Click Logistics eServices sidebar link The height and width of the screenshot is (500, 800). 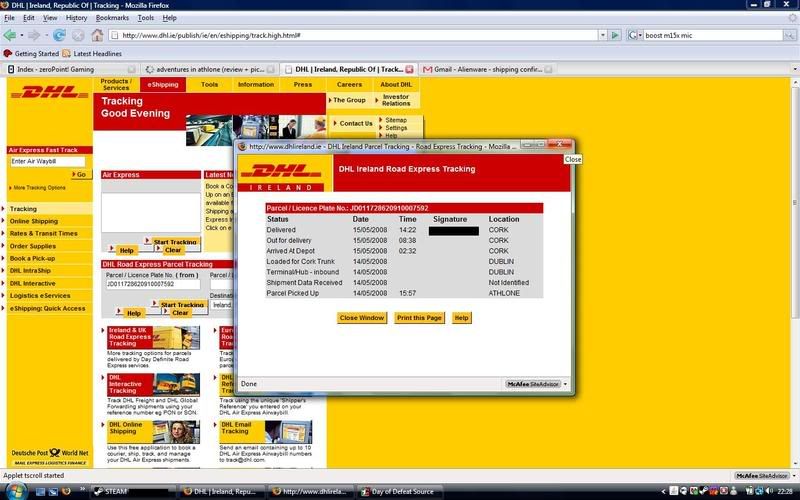click(40, 296)
